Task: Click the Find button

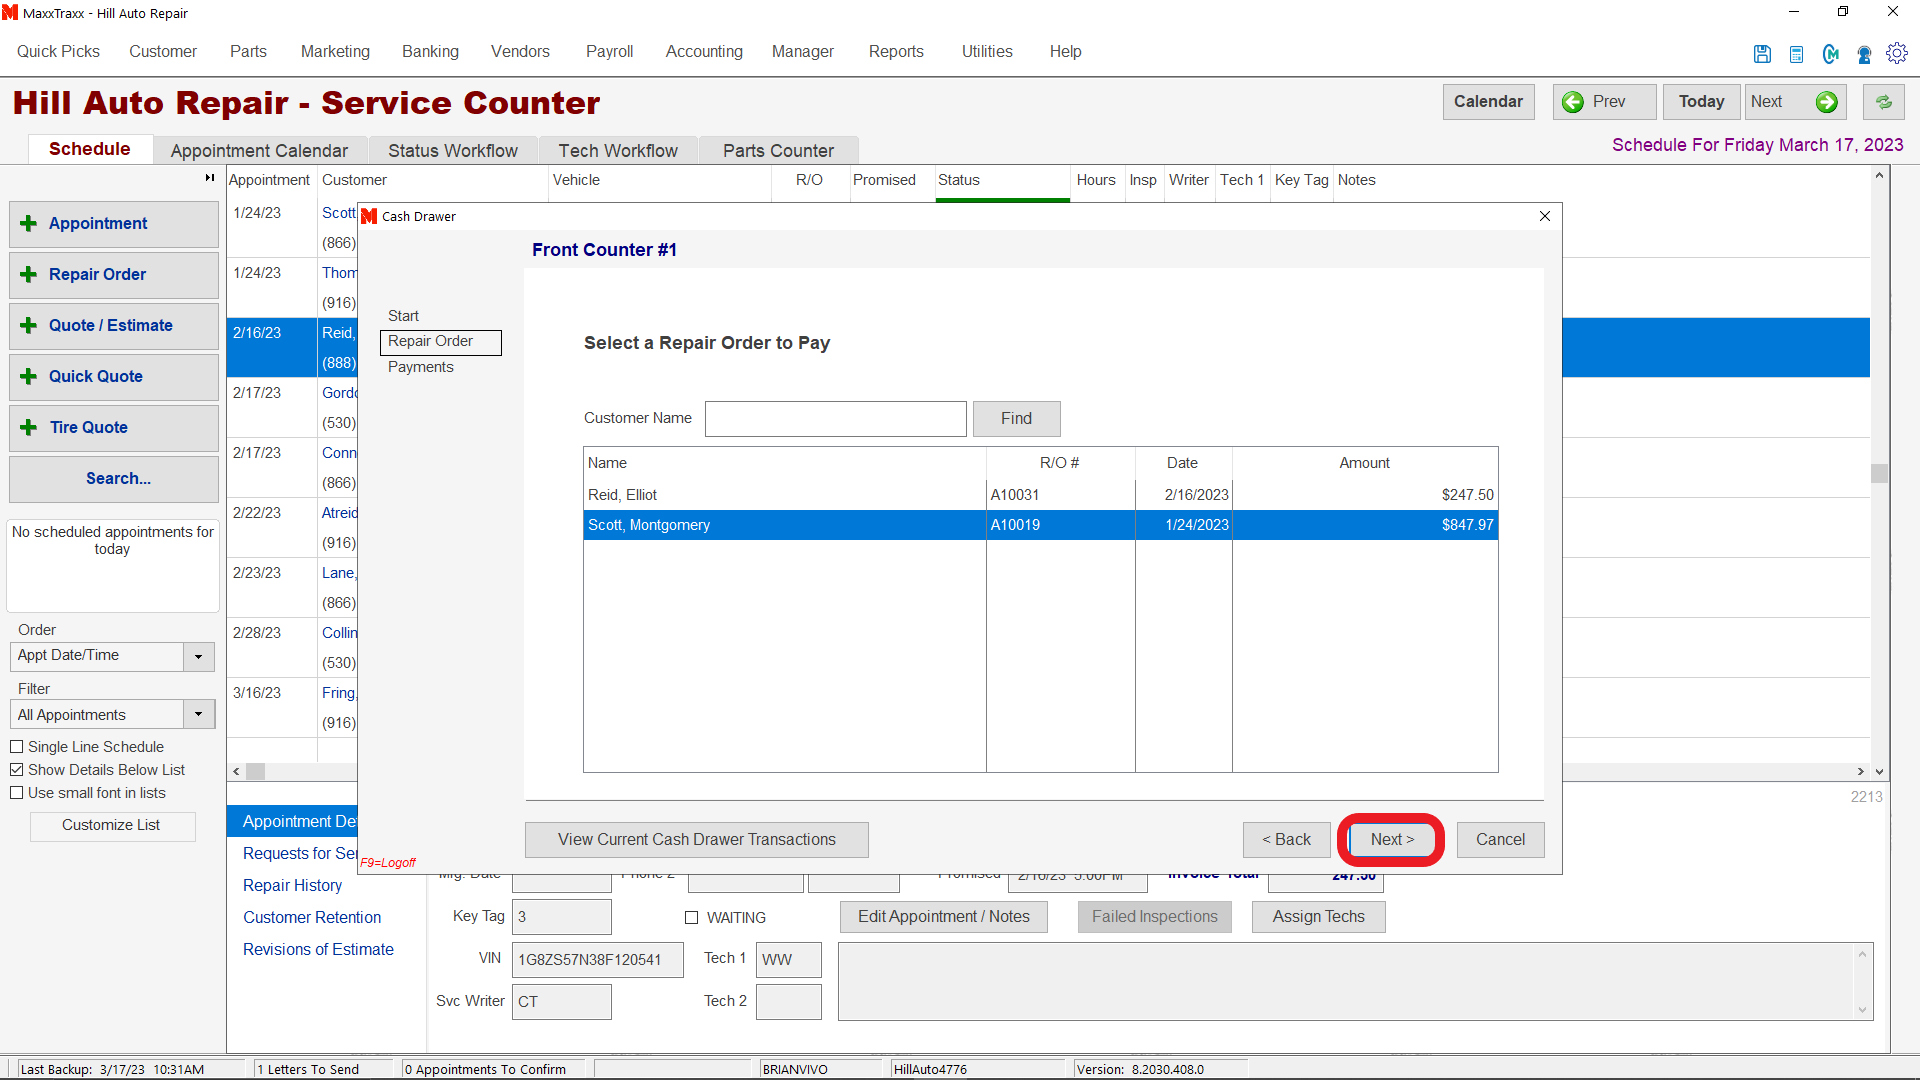Action: coord(1016,419)
